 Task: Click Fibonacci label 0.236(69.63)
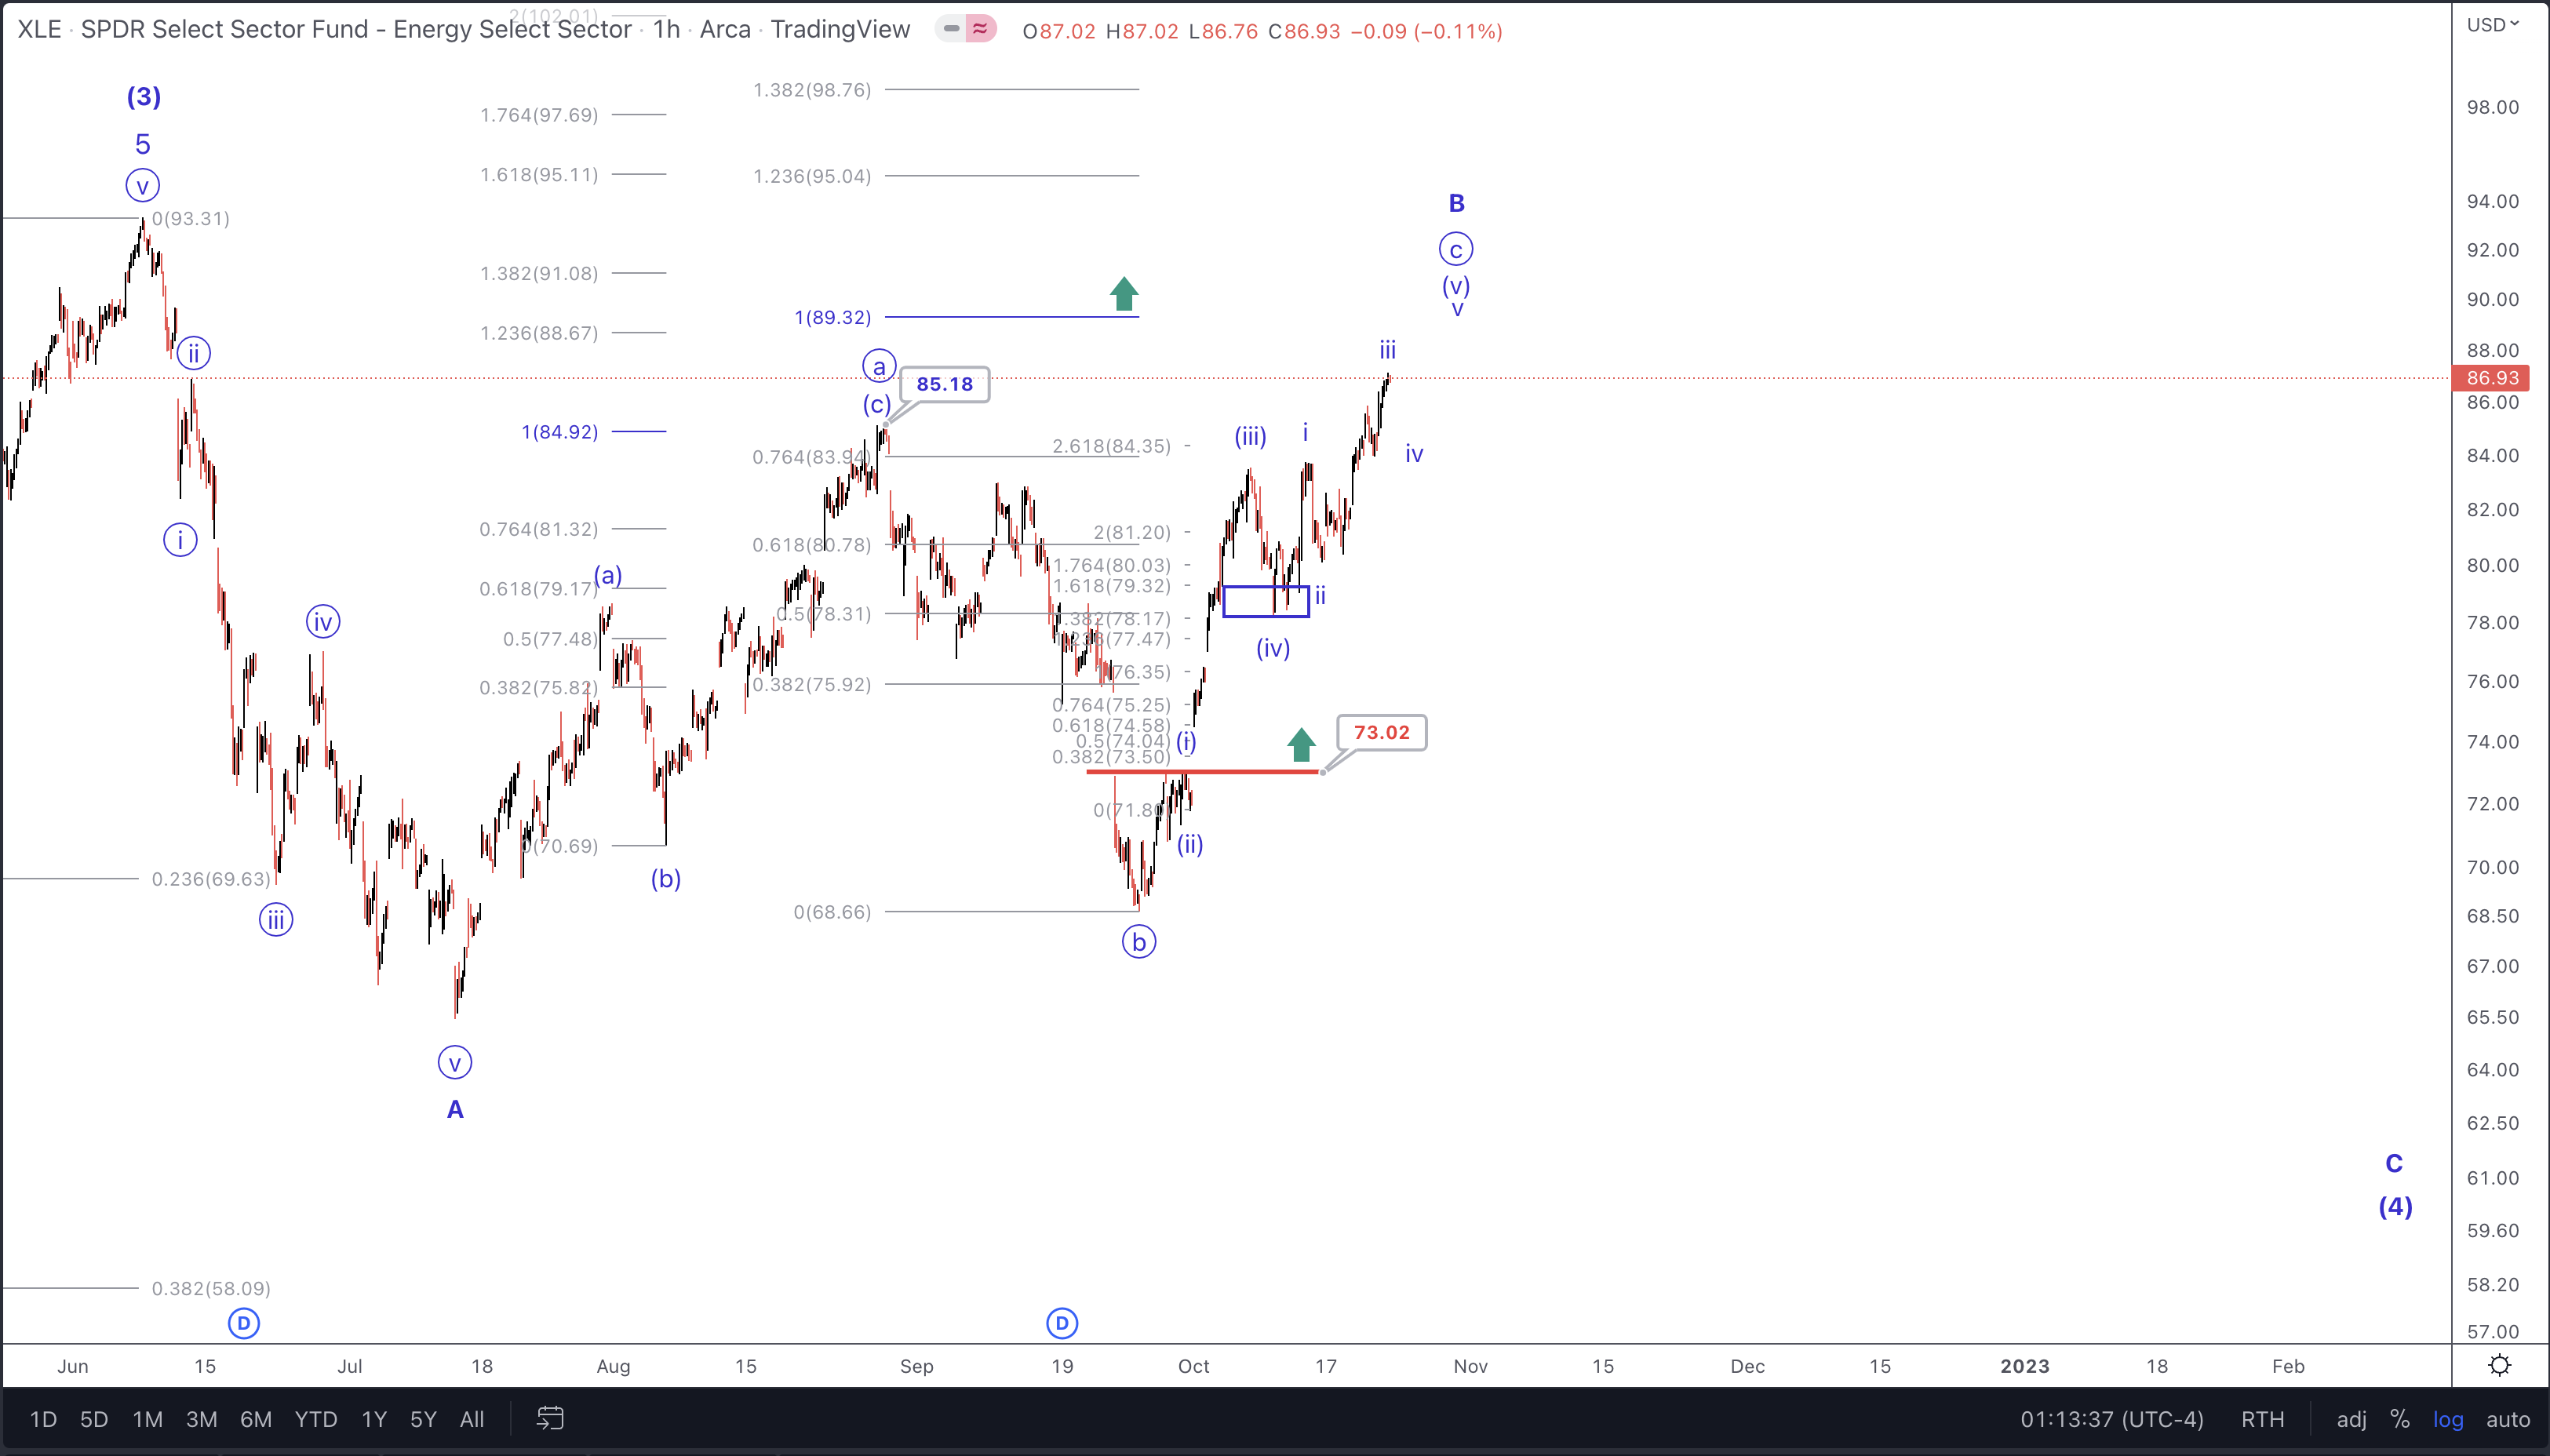(x=211, y=879)
